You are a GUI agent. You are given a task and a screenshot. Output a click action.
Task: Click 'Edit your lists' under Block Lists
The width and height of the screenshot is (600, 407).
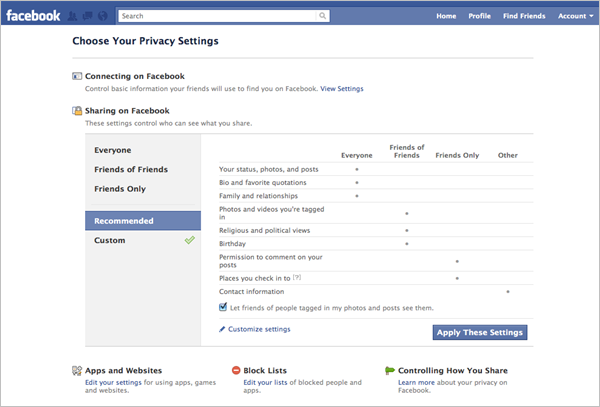click(x=266, y=382)
